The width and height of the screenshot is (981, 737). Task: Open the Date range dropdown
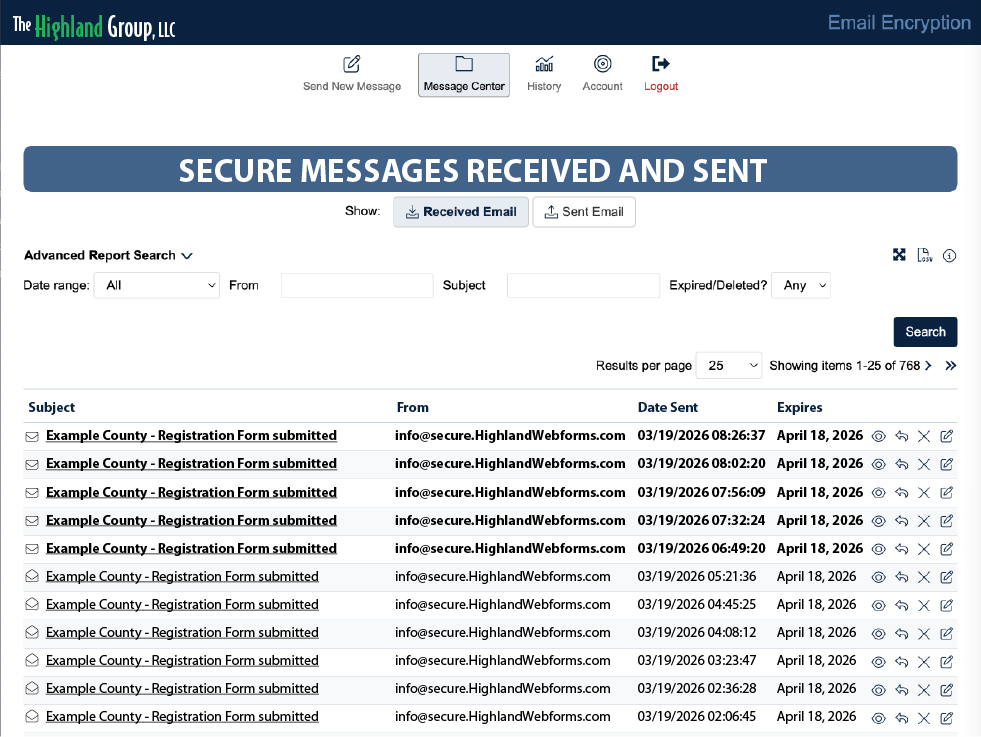[156, 285]
